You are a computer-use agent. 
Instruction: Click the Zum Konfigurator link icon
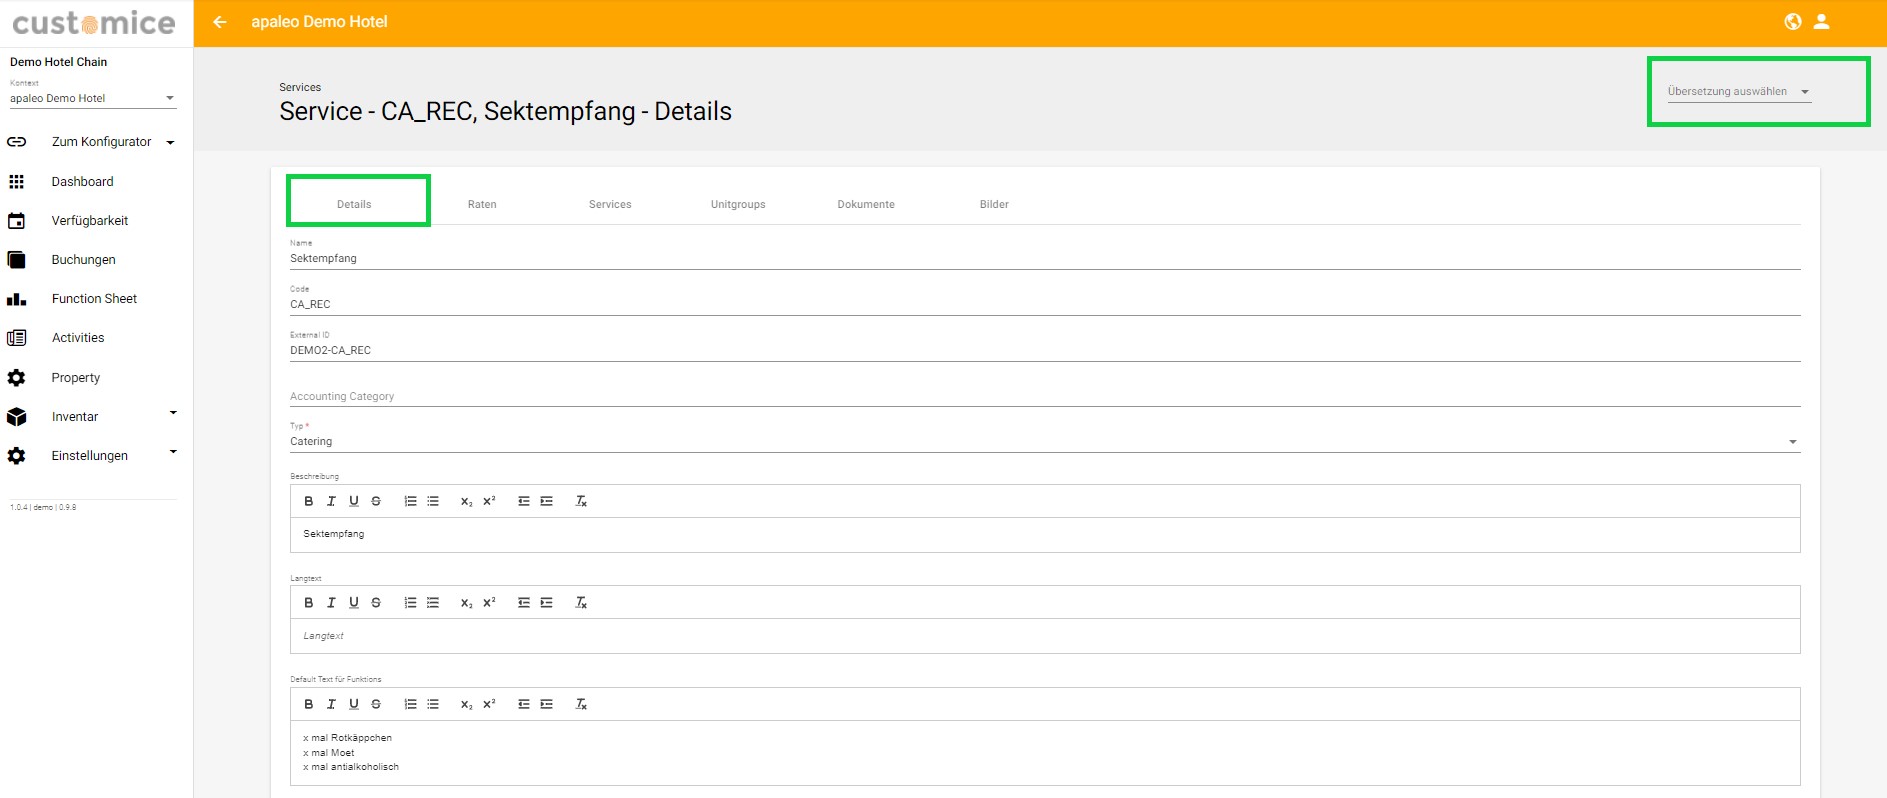pyautogui.click(x=16, y=142)
